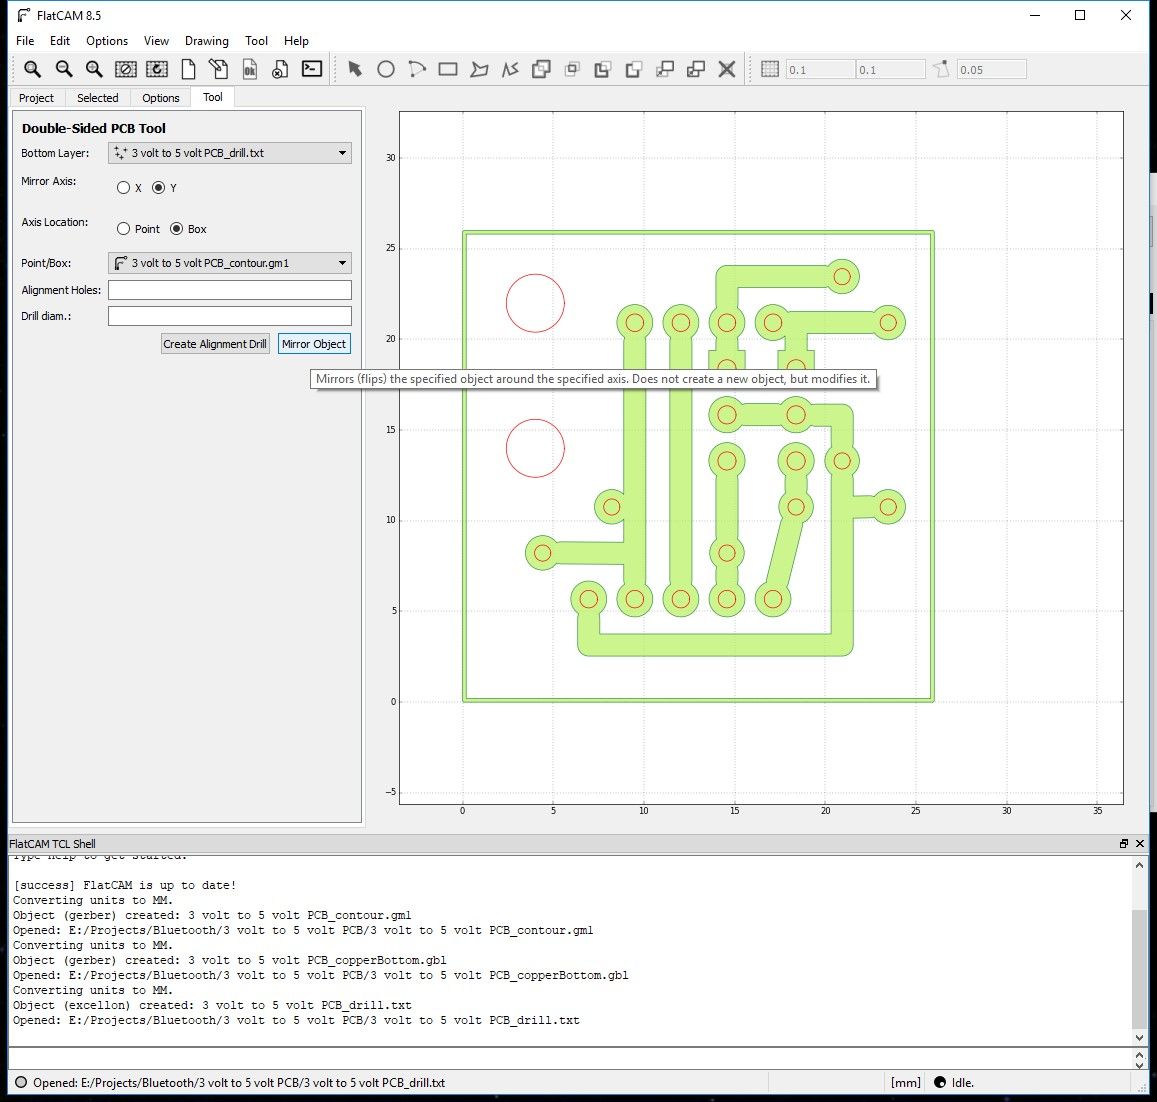Switch to the Project tab
Screen dimensions: 1157x1102
[37, 97]
